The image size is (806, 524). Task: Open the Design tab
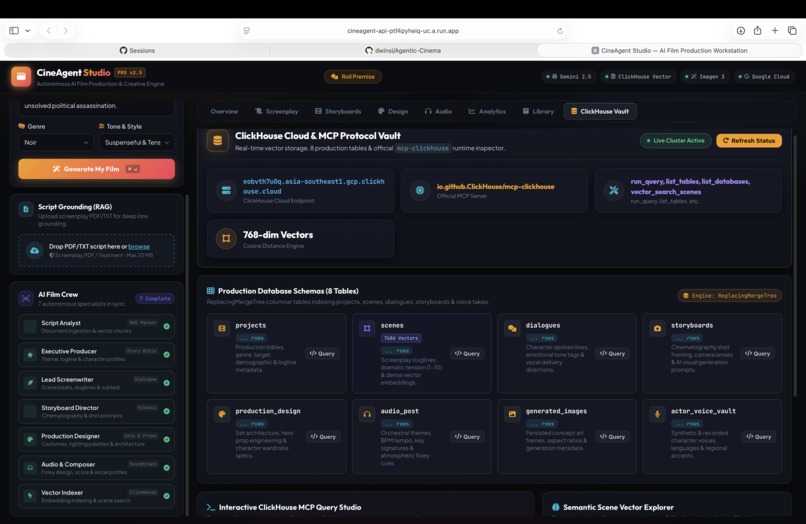pyautogui.click(x=393, y=112)
